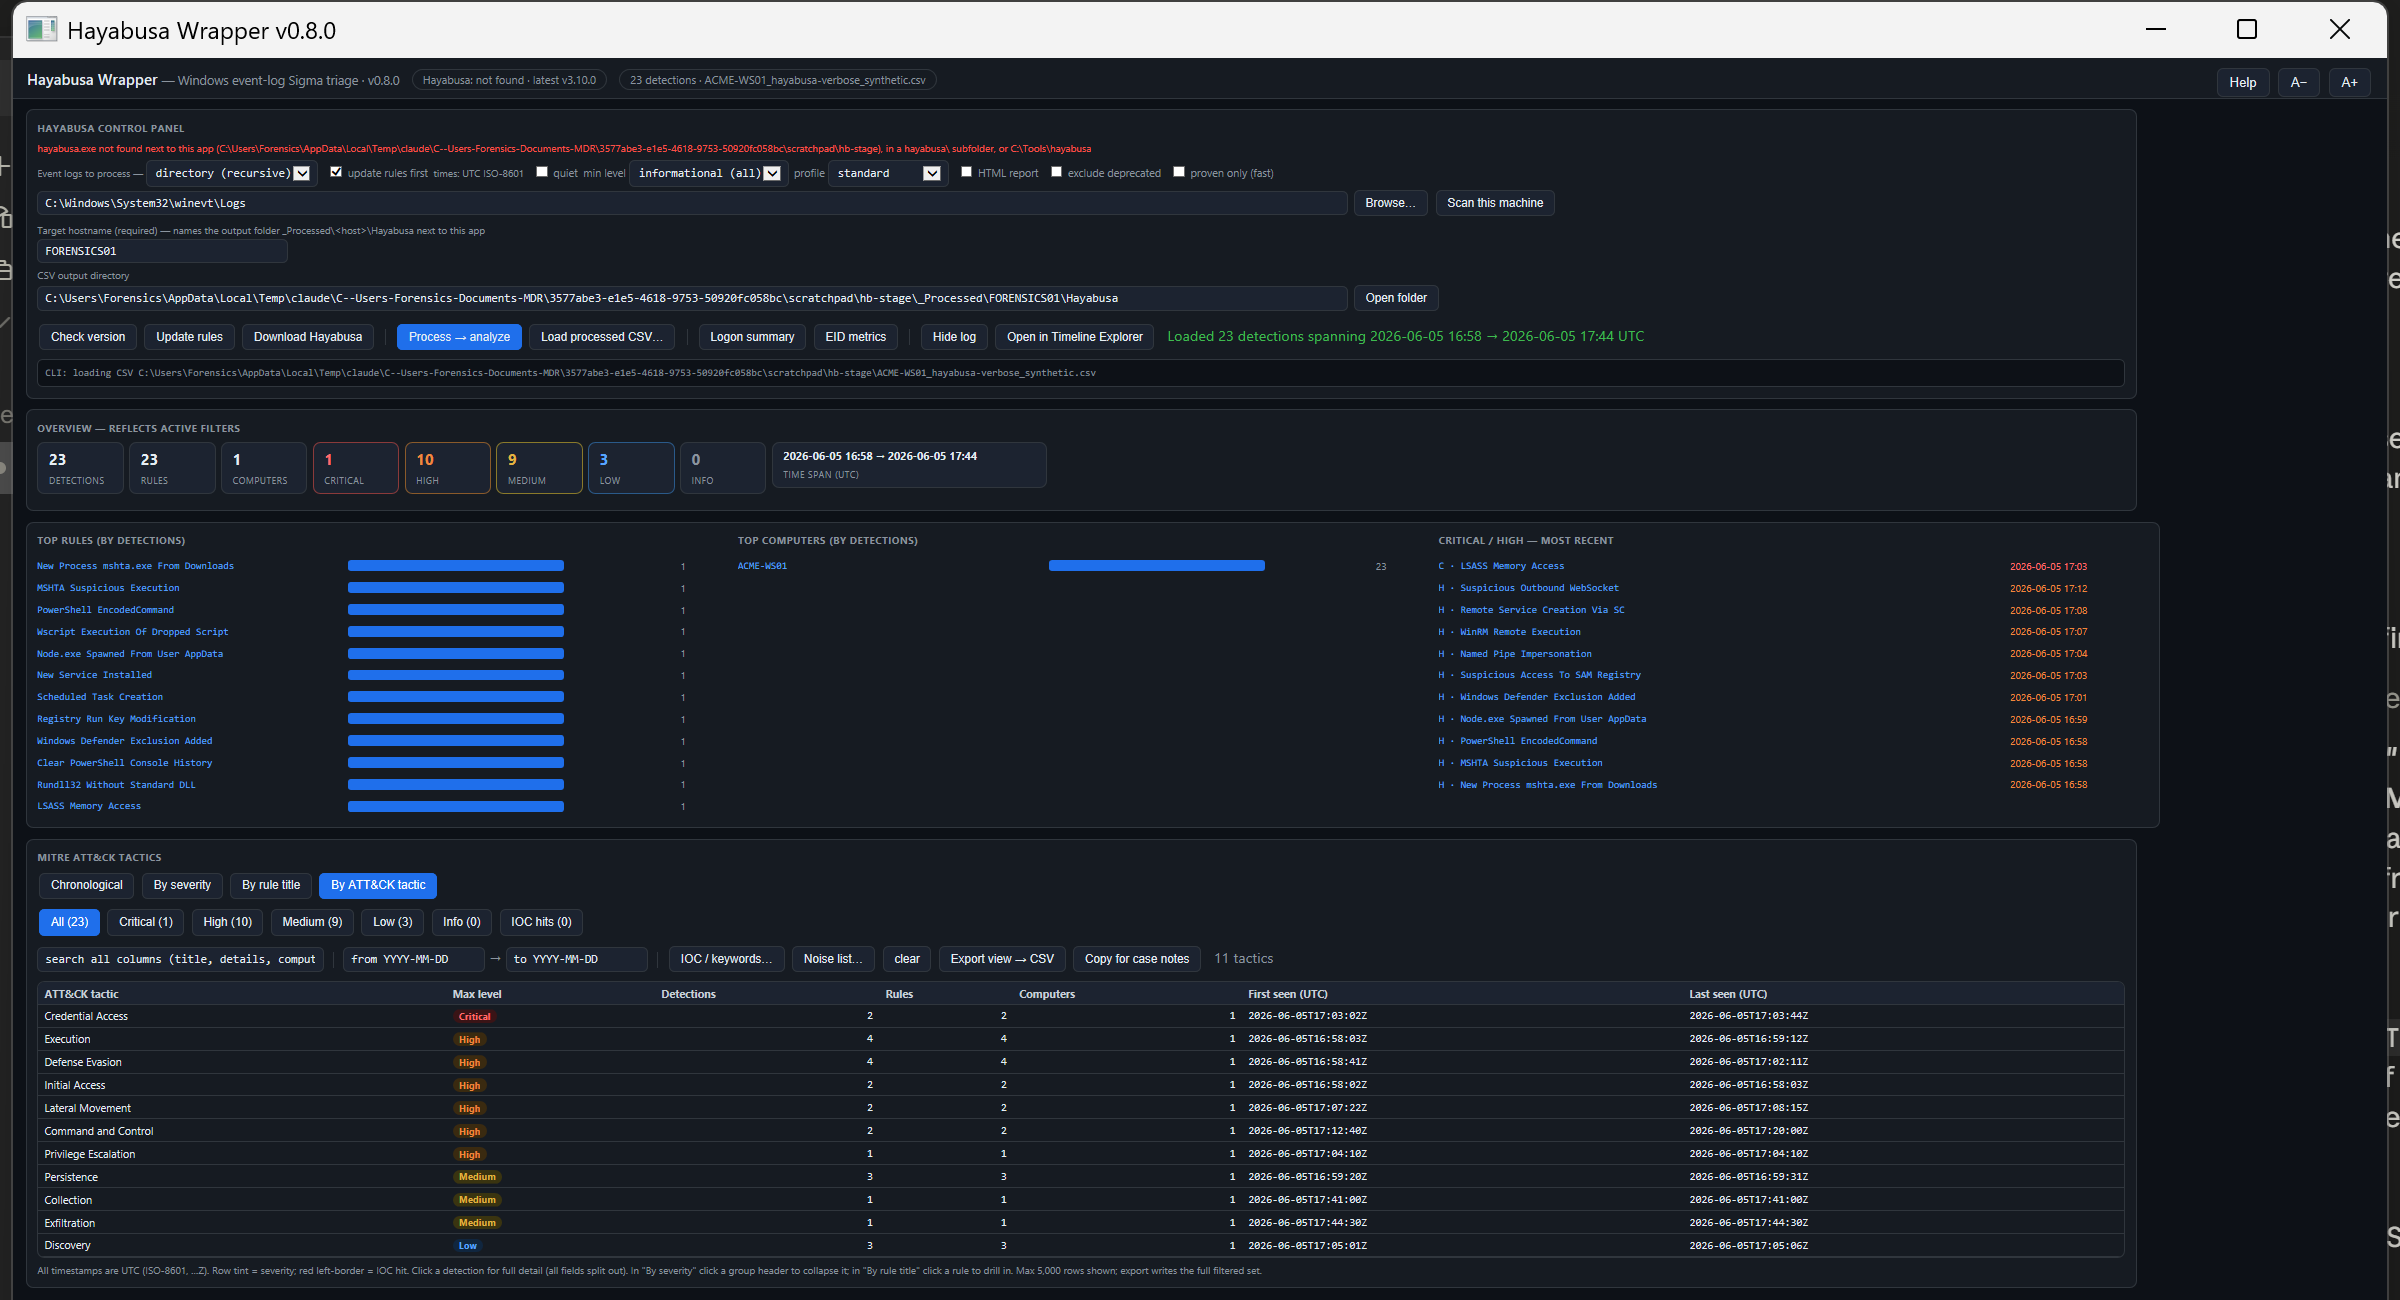This screenshot has height=1300, width=2400.
Task: Click the Process → analyze button
Action: [x=459, y=337]
